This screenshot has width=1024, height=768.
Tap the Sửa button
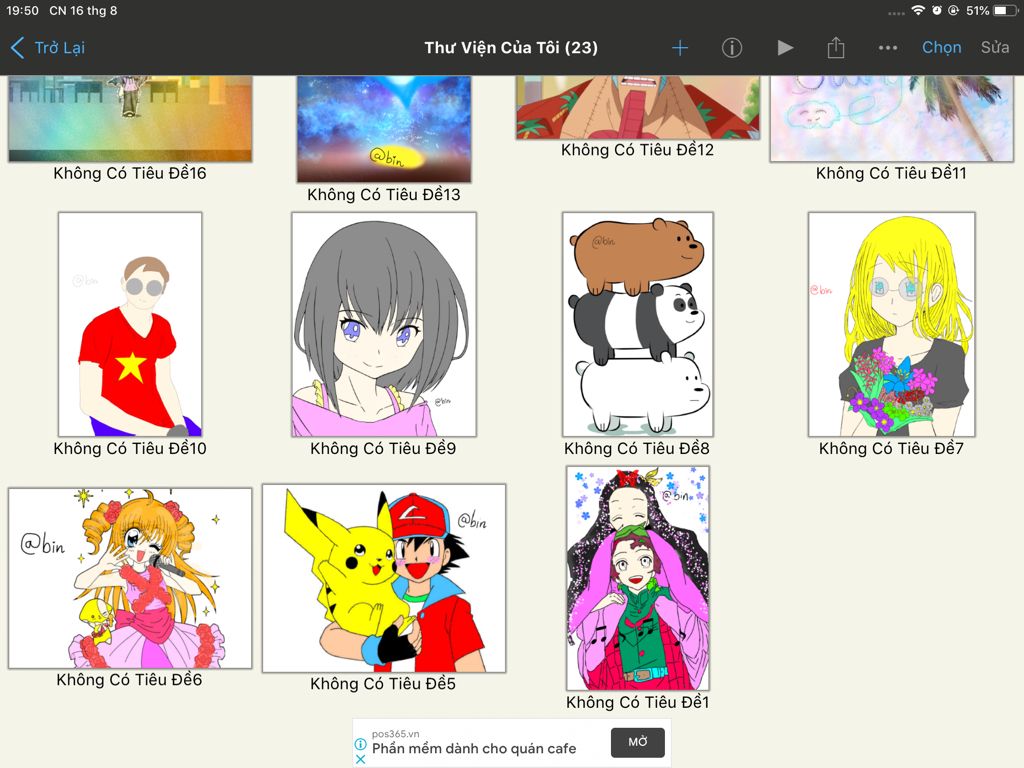tap(995, 48)
